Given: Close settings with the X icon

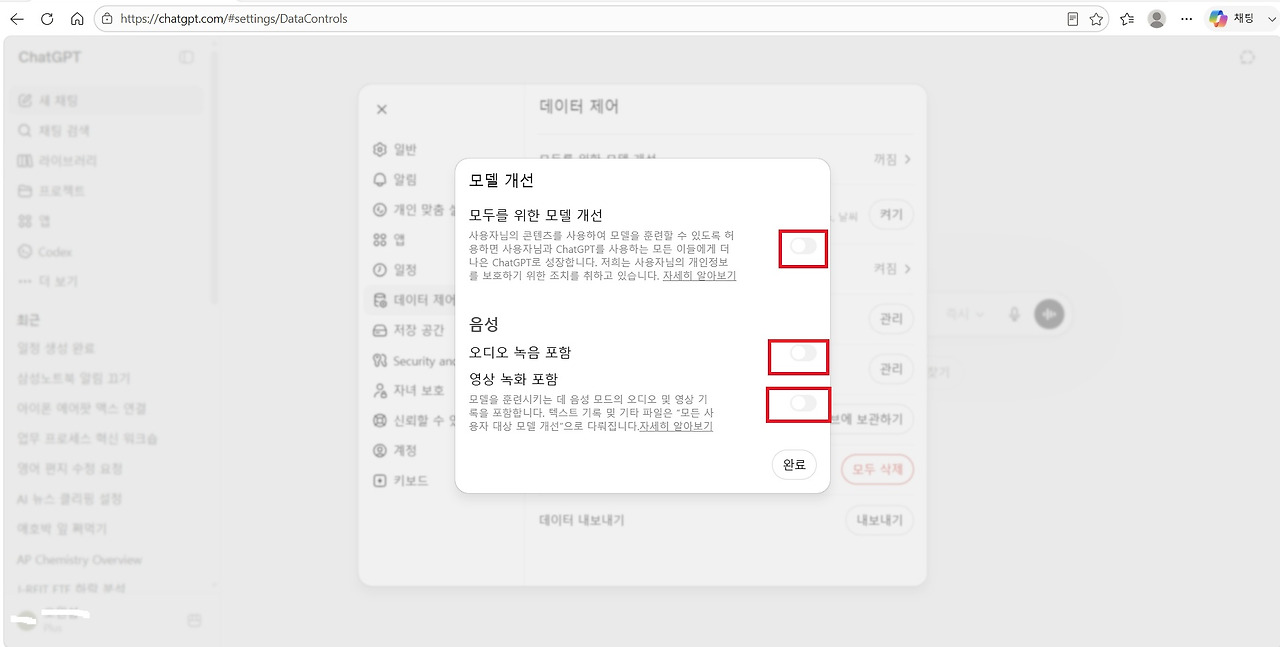Looking at the screenshot, I should pos(381,109).
